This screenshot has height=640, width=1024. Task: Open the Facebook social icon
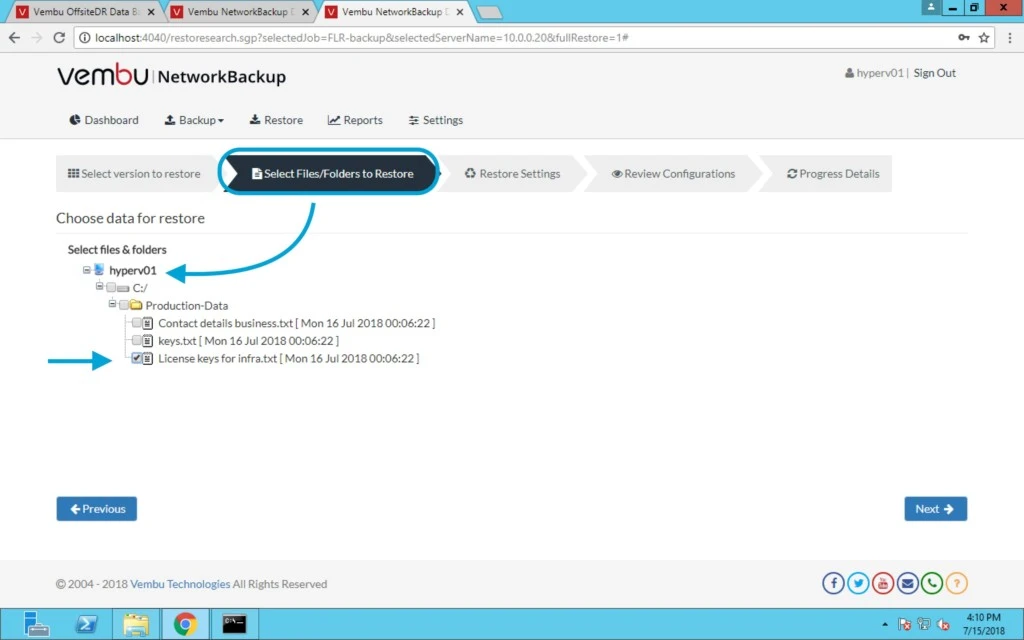pos(833,583)
